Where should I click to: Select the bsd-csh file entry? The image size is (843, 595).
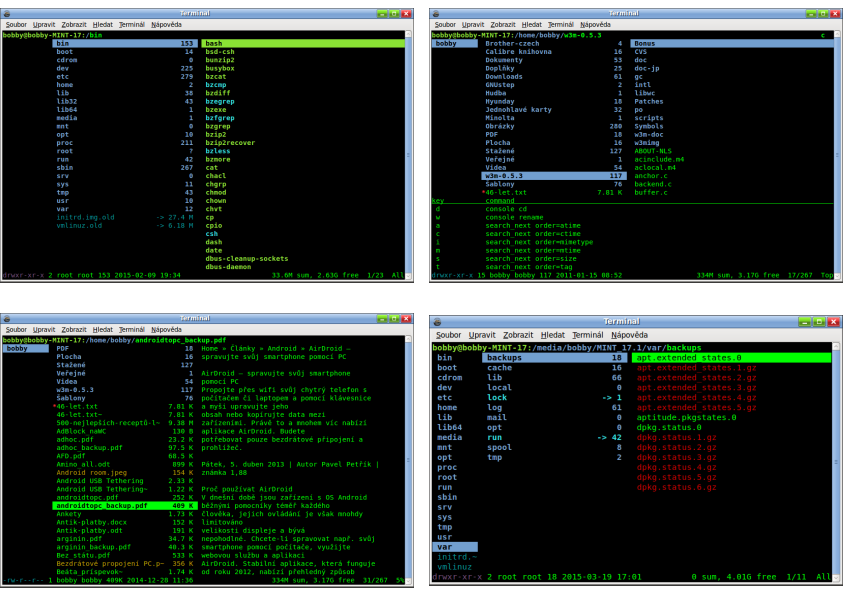(219, 52)
